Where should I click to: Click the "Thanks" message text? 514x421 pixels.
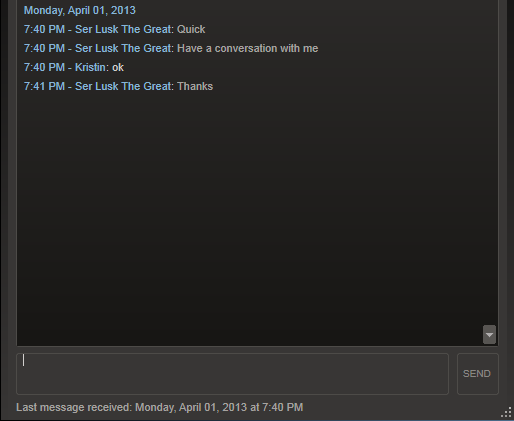[195, 86]
